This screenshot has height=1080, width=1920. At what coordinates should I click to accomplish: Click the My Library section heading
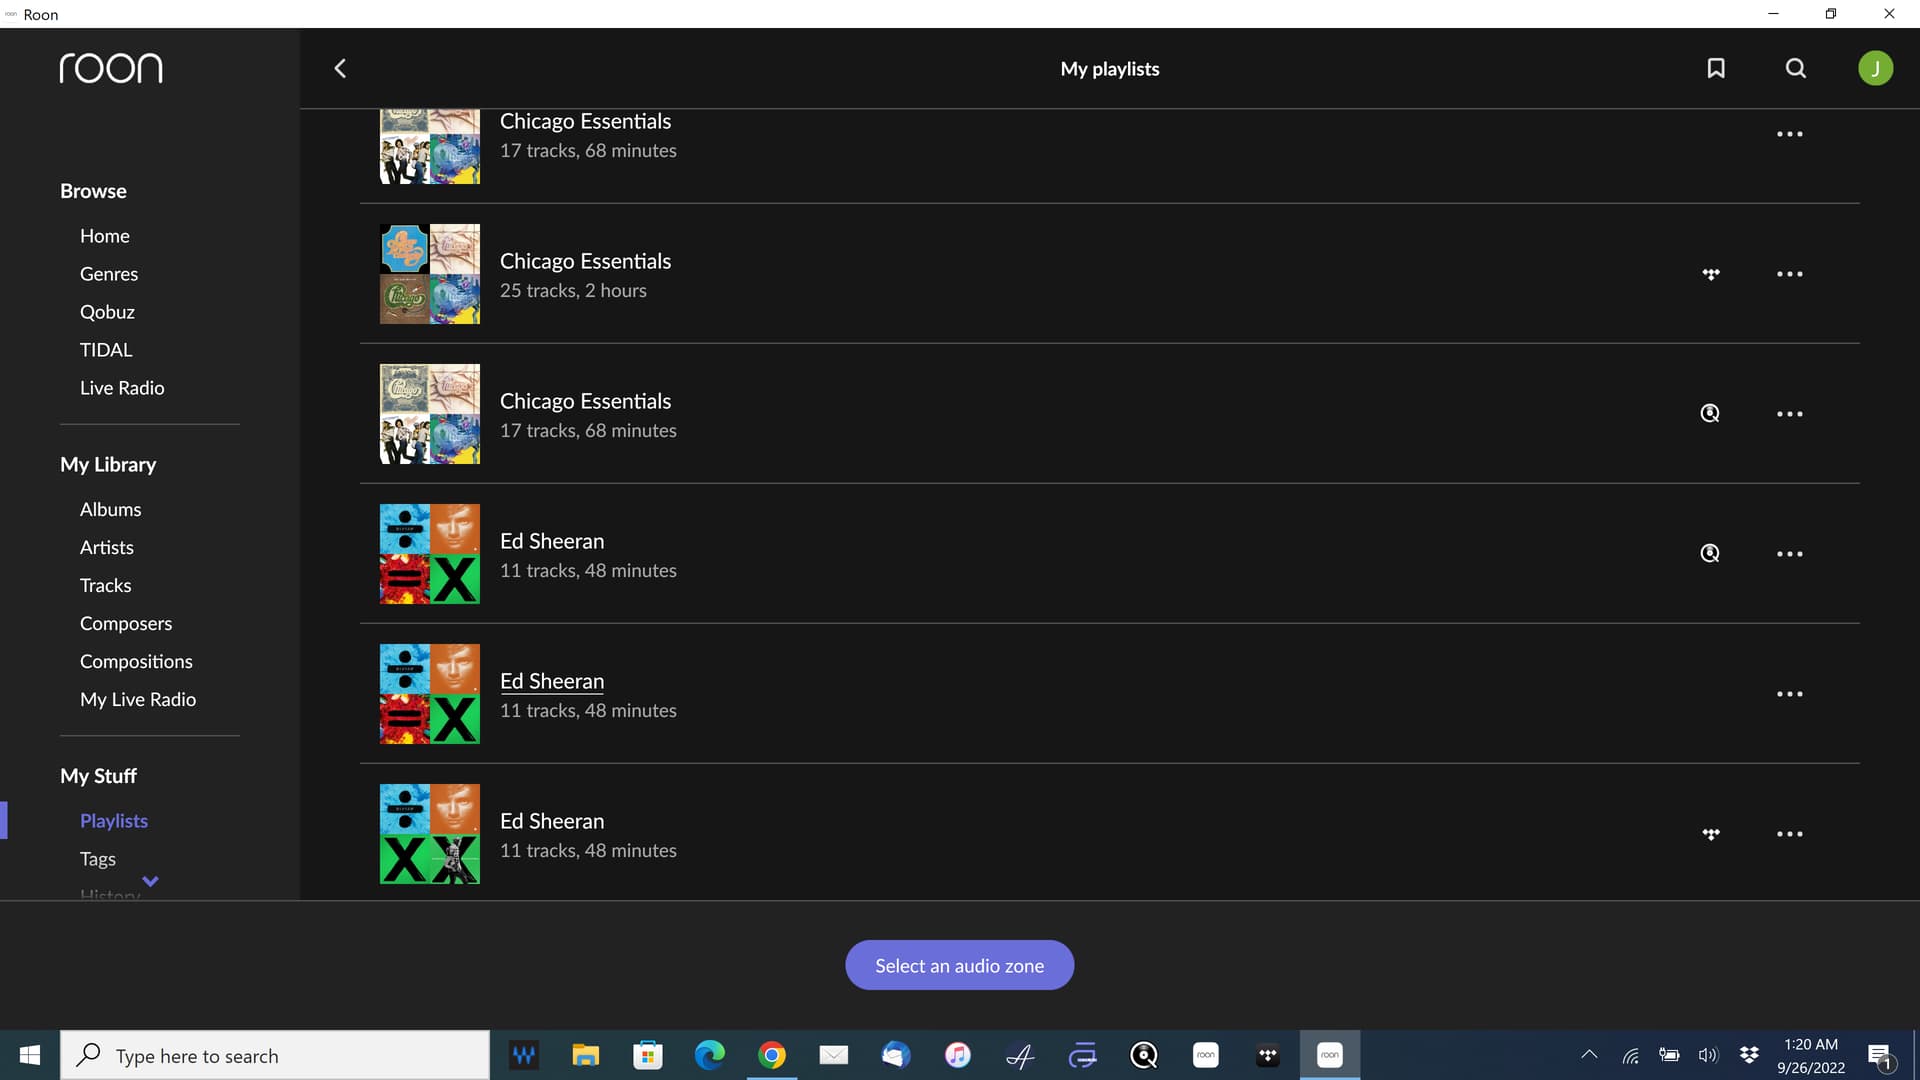pyautogui.click(x=108, y=465)
